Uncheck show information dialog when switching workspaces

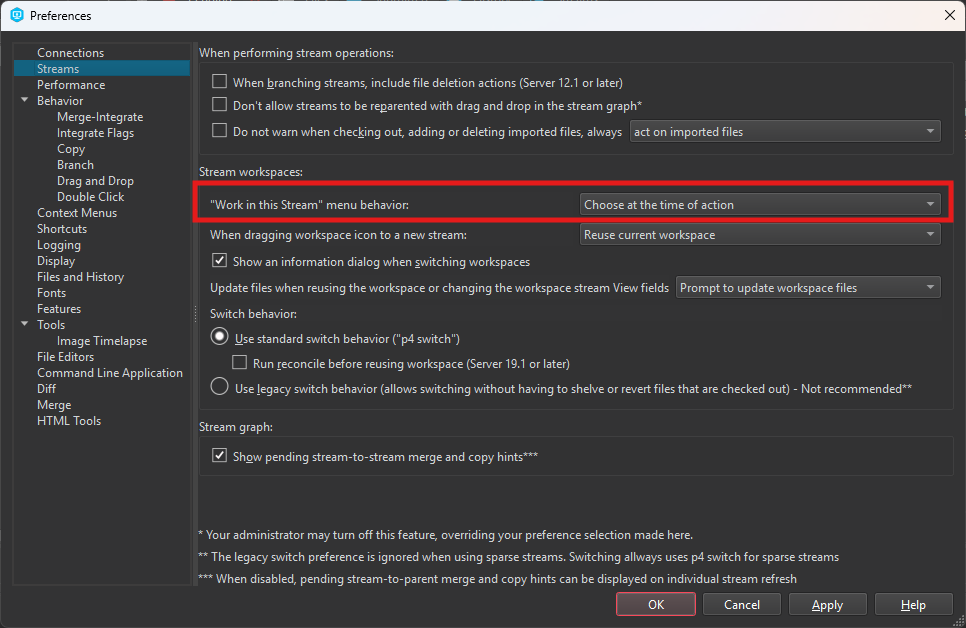coord(220,261)
